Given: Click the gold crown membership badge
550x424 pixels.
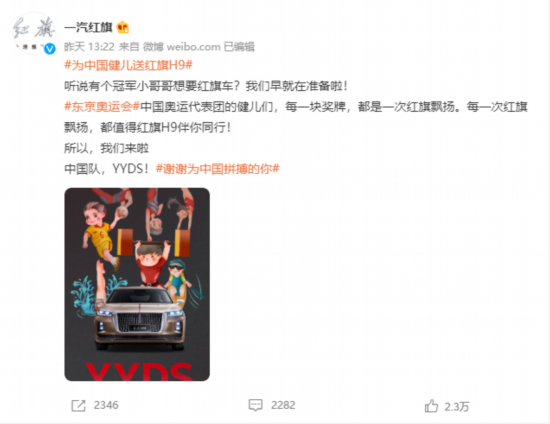Looking at the screenshot, I should 123,27.
